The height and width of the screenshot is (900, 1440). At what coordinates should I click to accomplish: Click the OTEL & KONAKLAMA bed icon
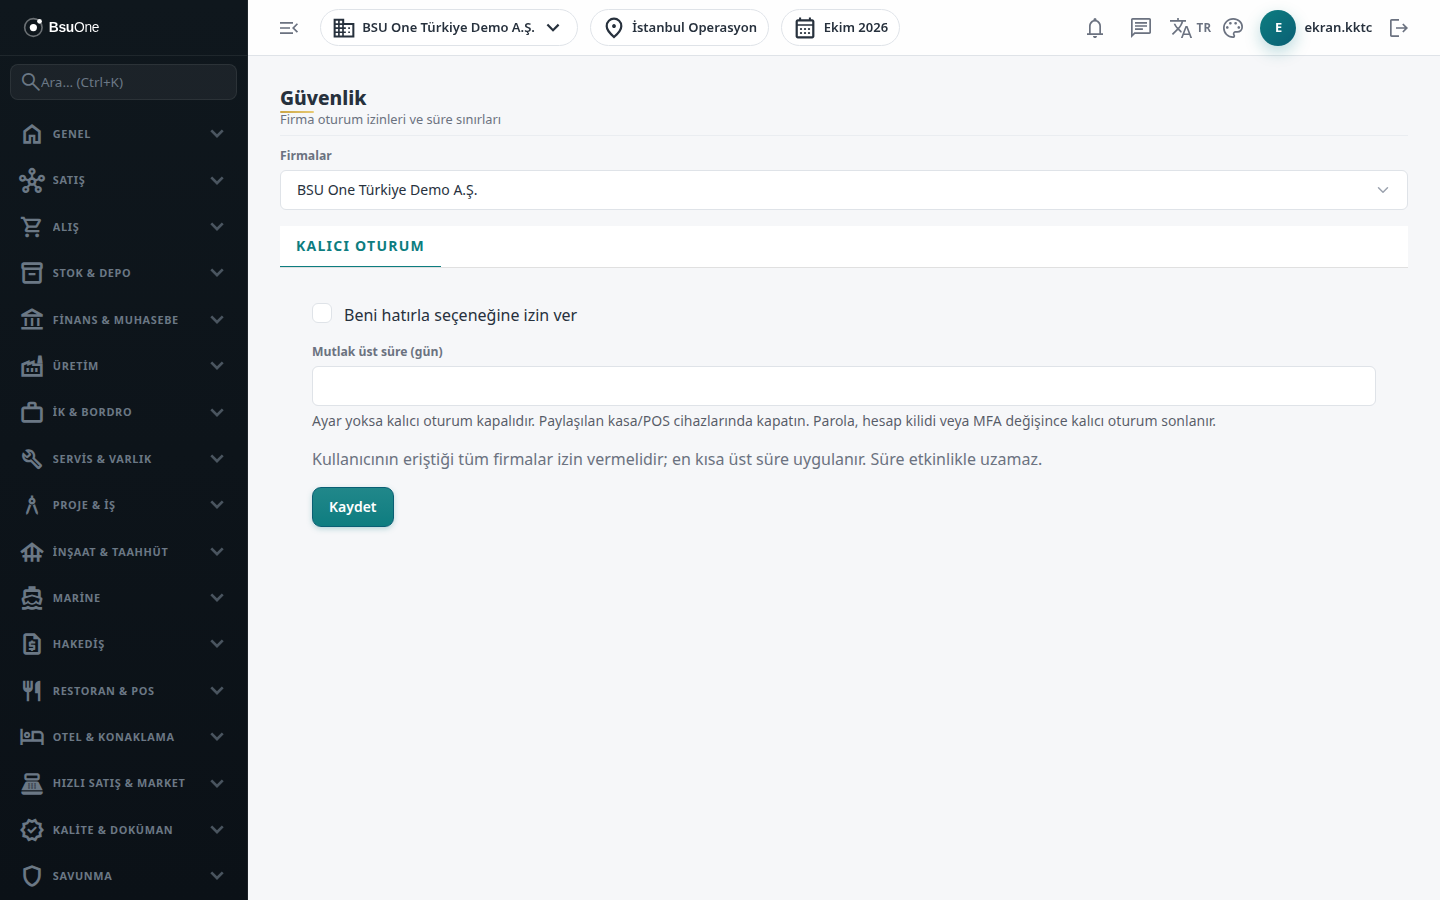pyautogui.click(x=32, y=737)
